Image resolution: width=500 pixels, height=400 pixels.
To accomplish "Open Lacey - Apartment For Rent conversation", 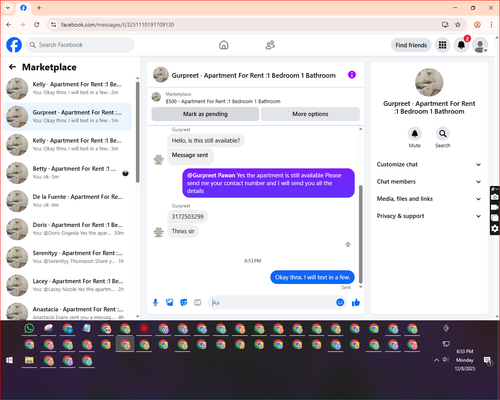I will [68, 285].
